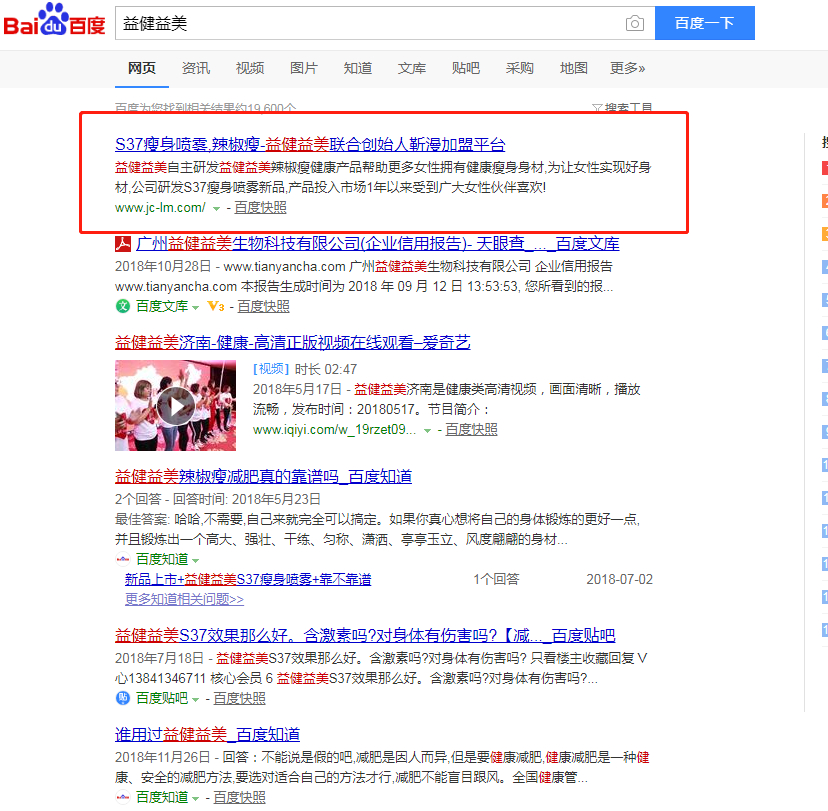The width and height of the screenshot is (828, 811).
Task: Click green 百度文库 source icon
Action: (123, 306)
